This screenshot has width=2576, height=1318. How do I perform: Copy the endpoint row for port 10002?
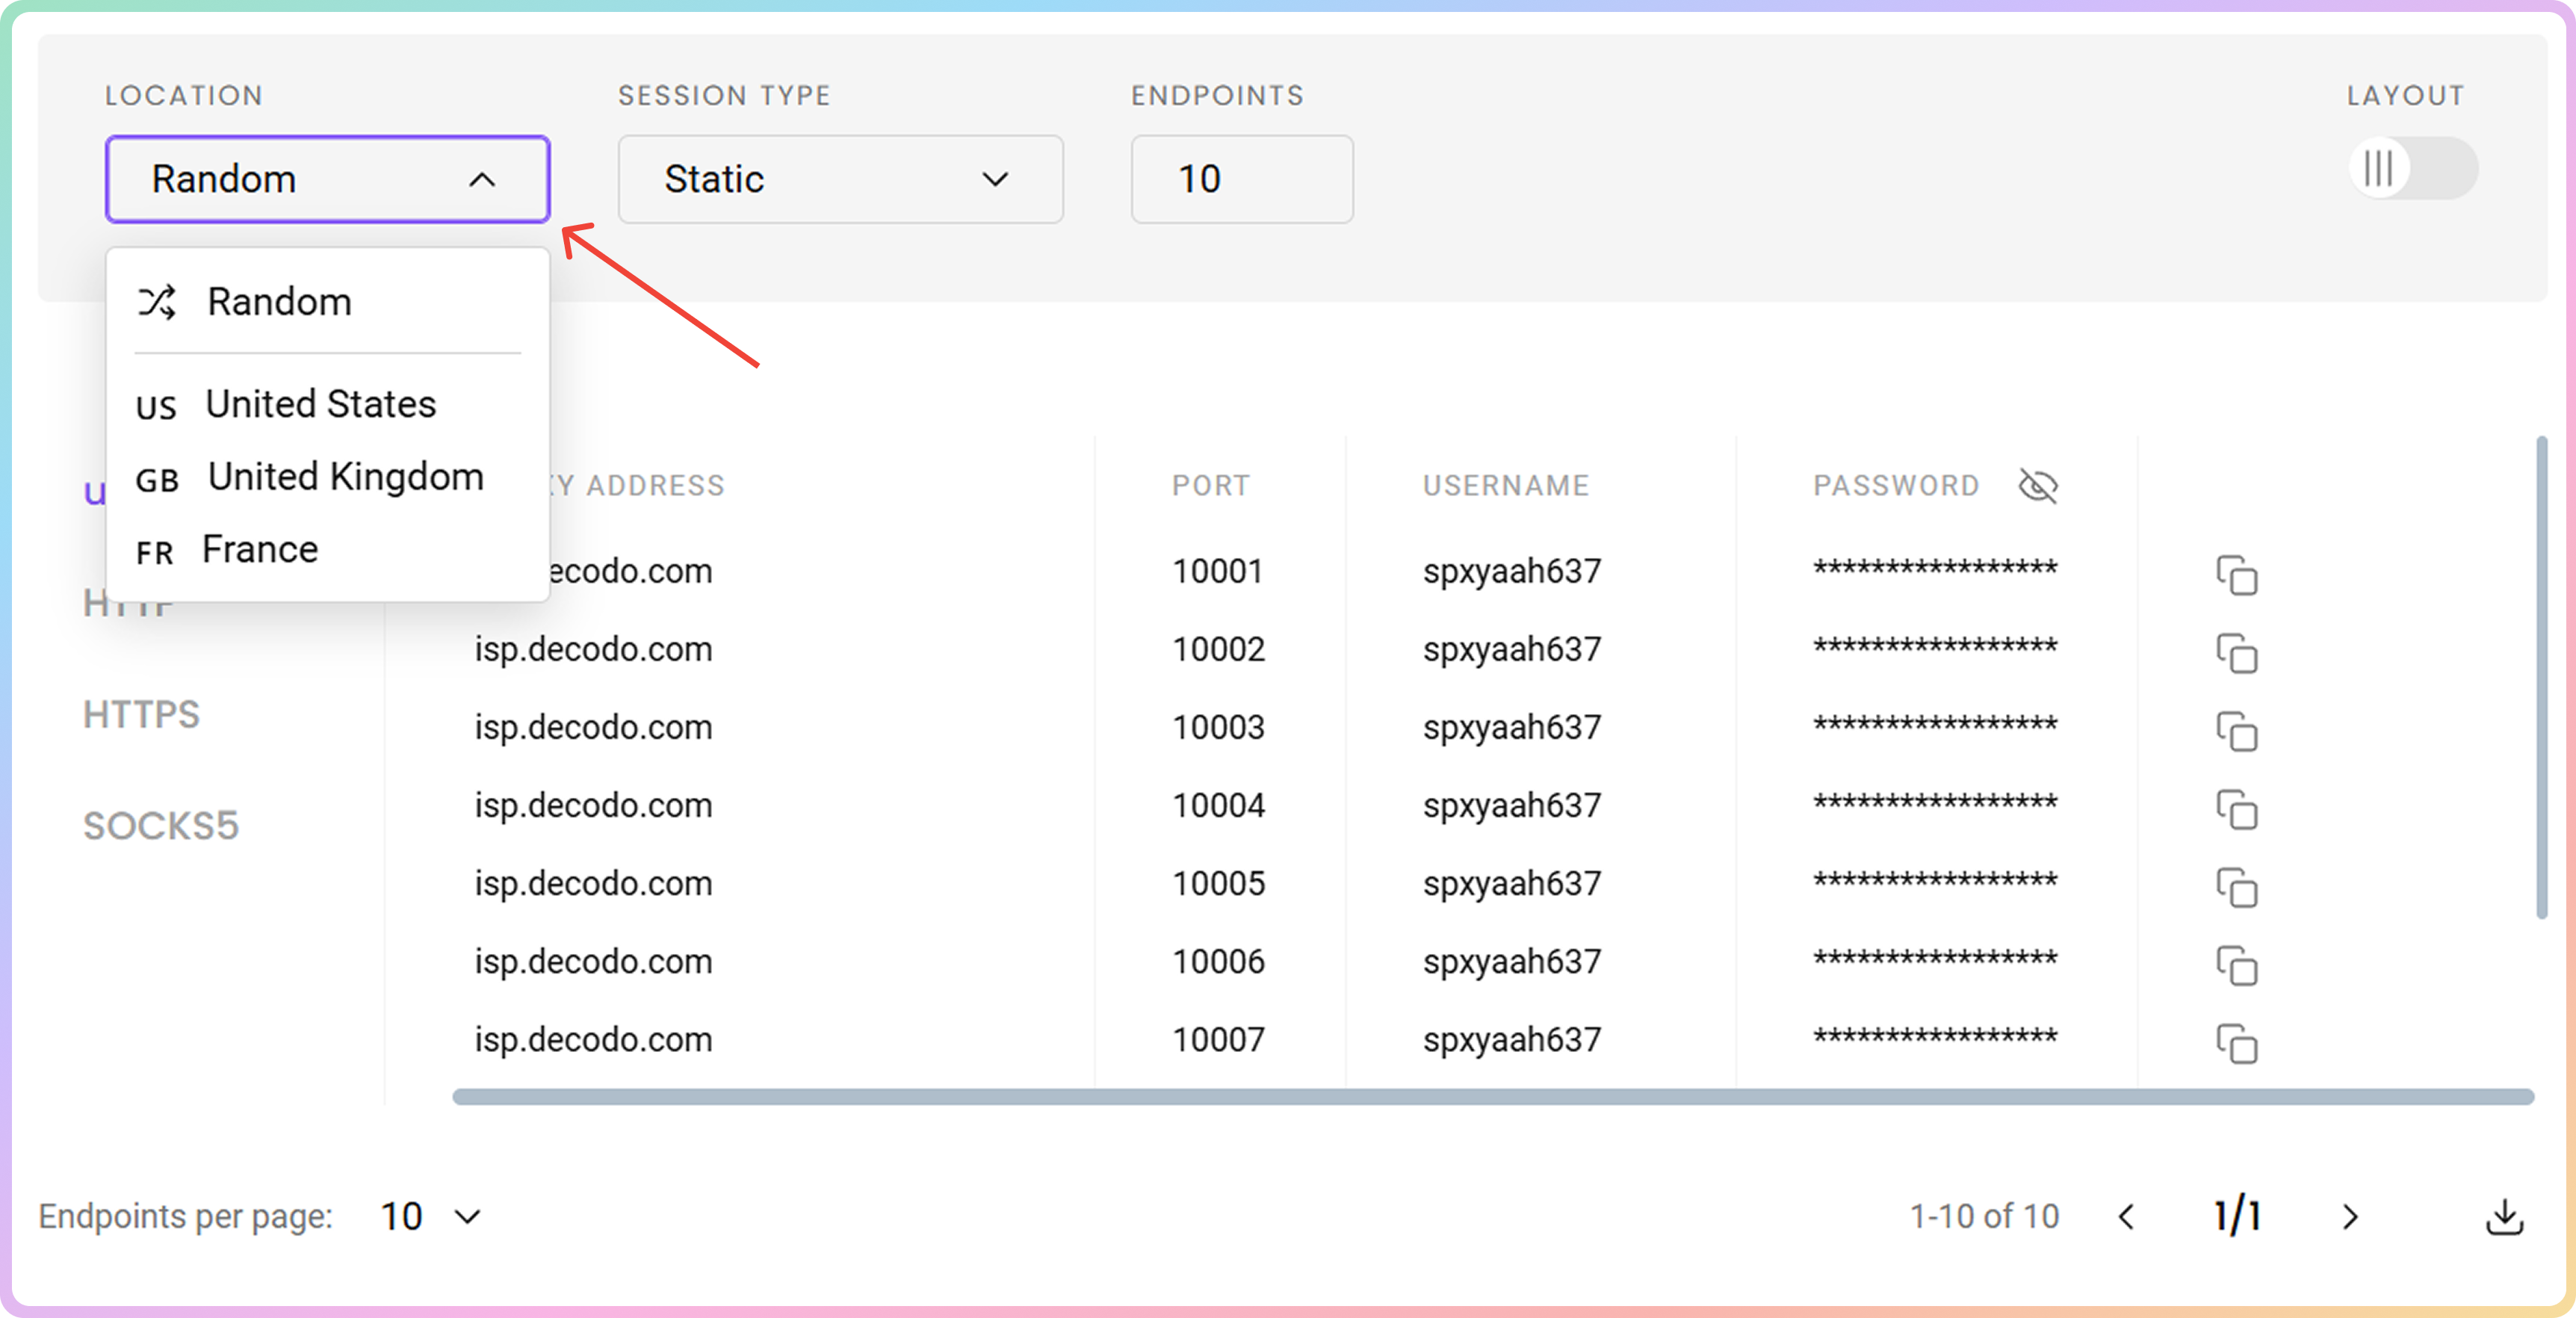pyautogui.click(x=2236, y=653)
